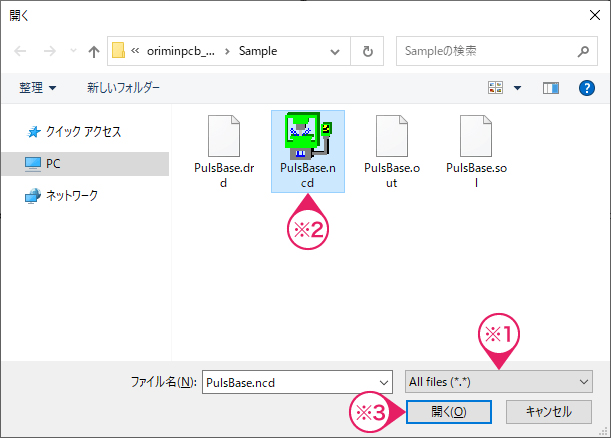The width and height of the screenshot is (611, 438).
Task: Select the PulsBase.ncd file
Action: (308, 150)
